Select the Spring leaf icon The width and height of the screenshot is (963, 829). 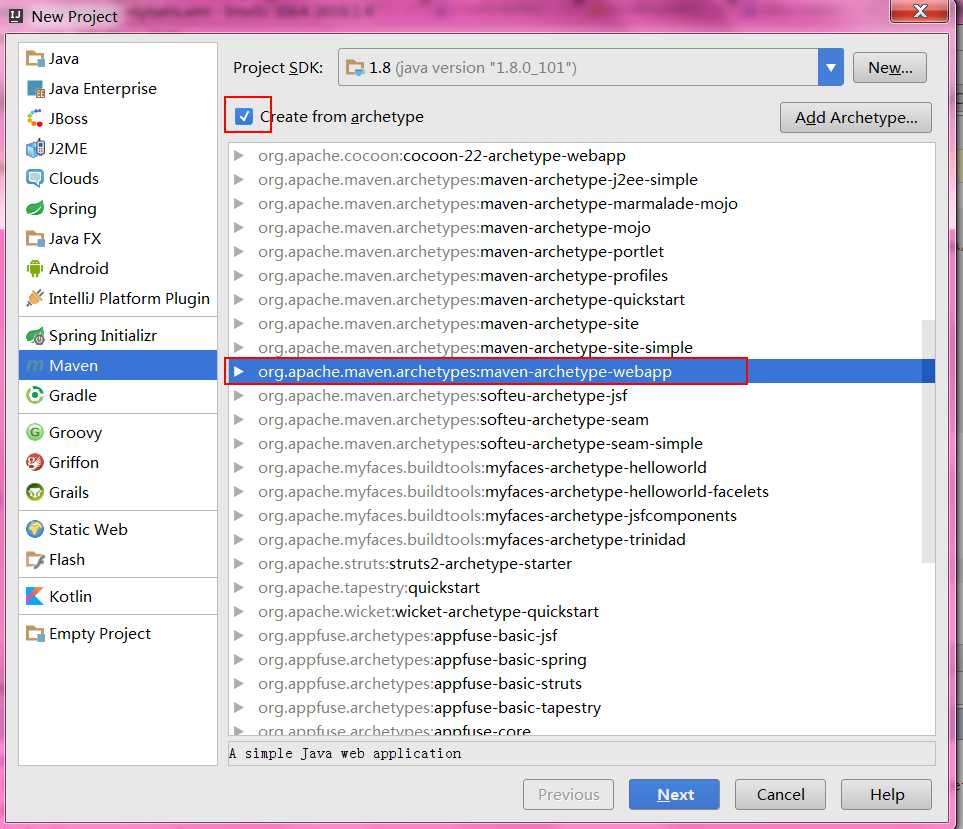tap(35, 209)
